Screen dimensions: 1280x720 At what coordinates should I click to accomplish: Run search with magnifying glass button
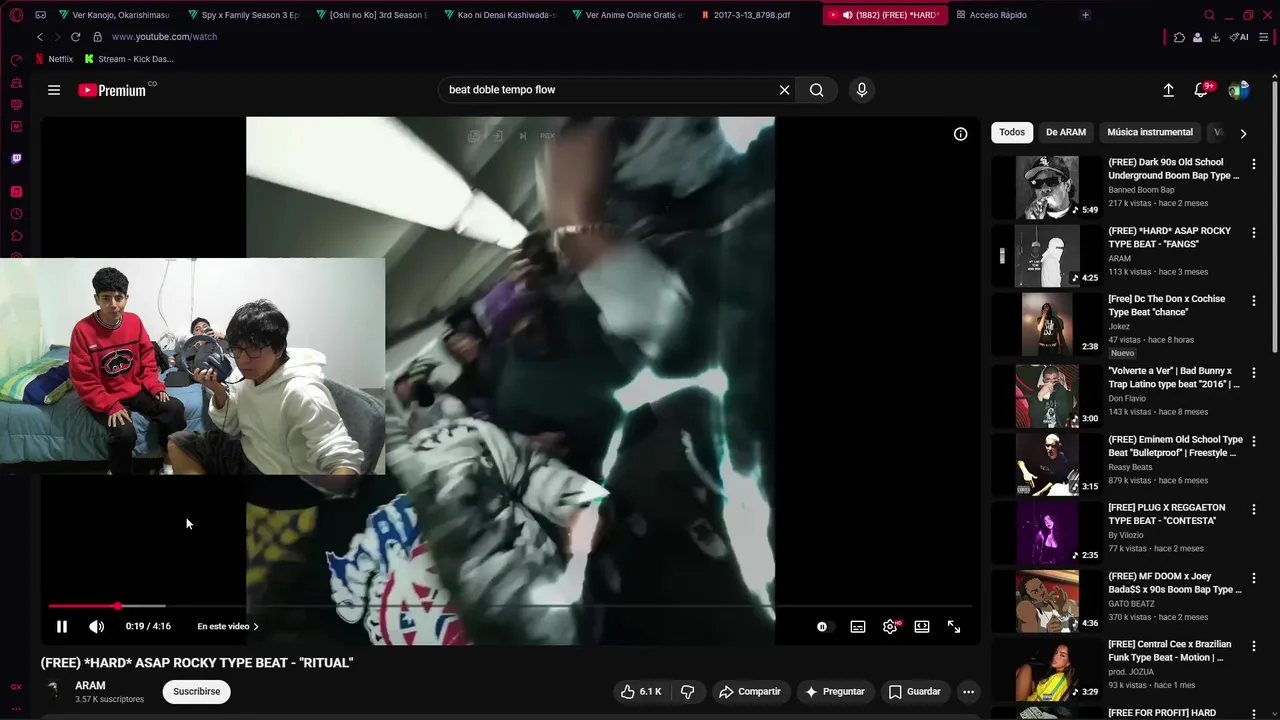(x=817, y=90)
